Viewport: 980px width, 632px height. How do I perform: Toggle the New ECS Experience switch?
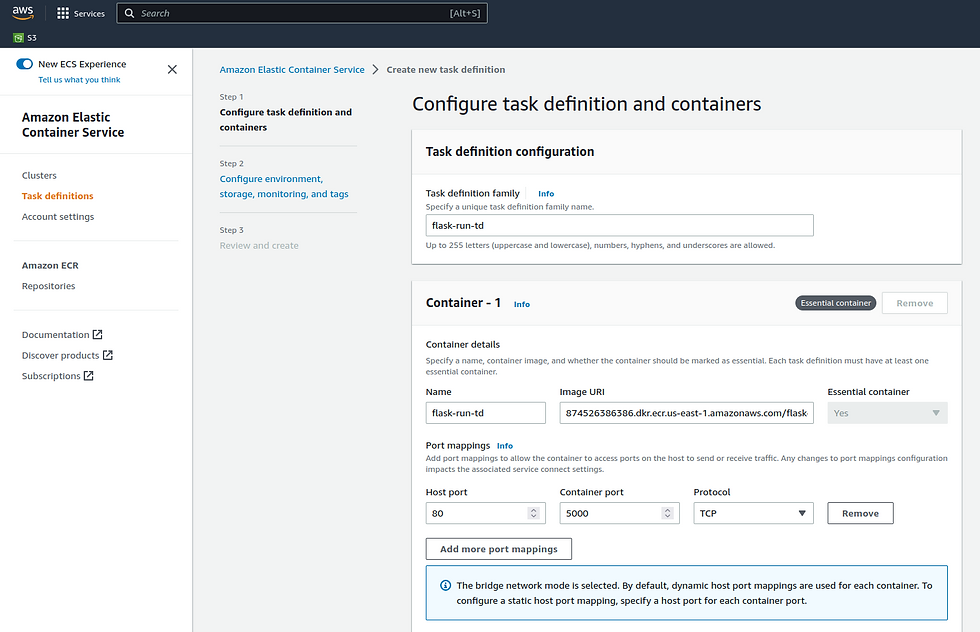pos(24,64)
